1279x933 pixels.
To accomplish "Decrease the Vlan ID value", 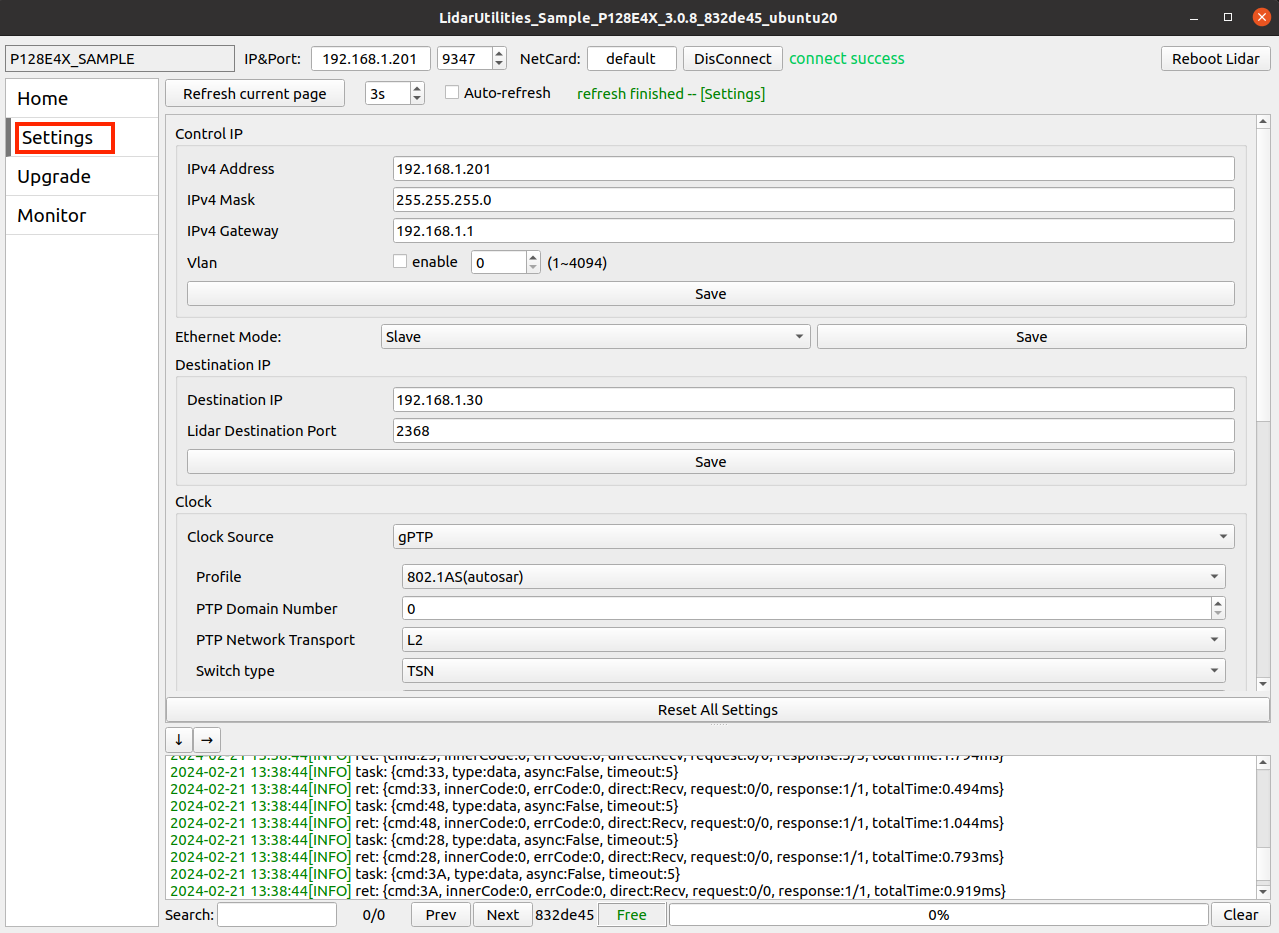I will click(533, 268).
